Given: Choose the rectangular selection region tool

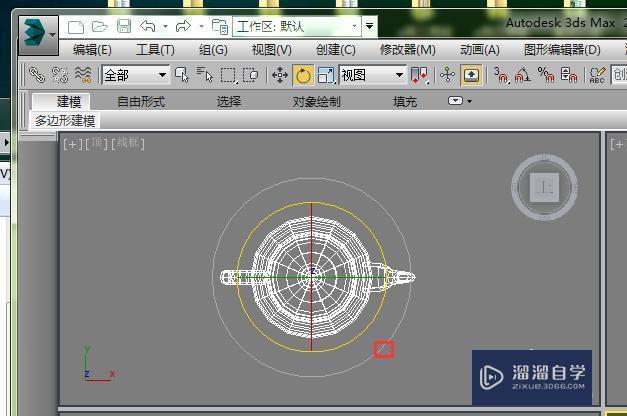Looking at the screenshot, I should tap(228, 75).
